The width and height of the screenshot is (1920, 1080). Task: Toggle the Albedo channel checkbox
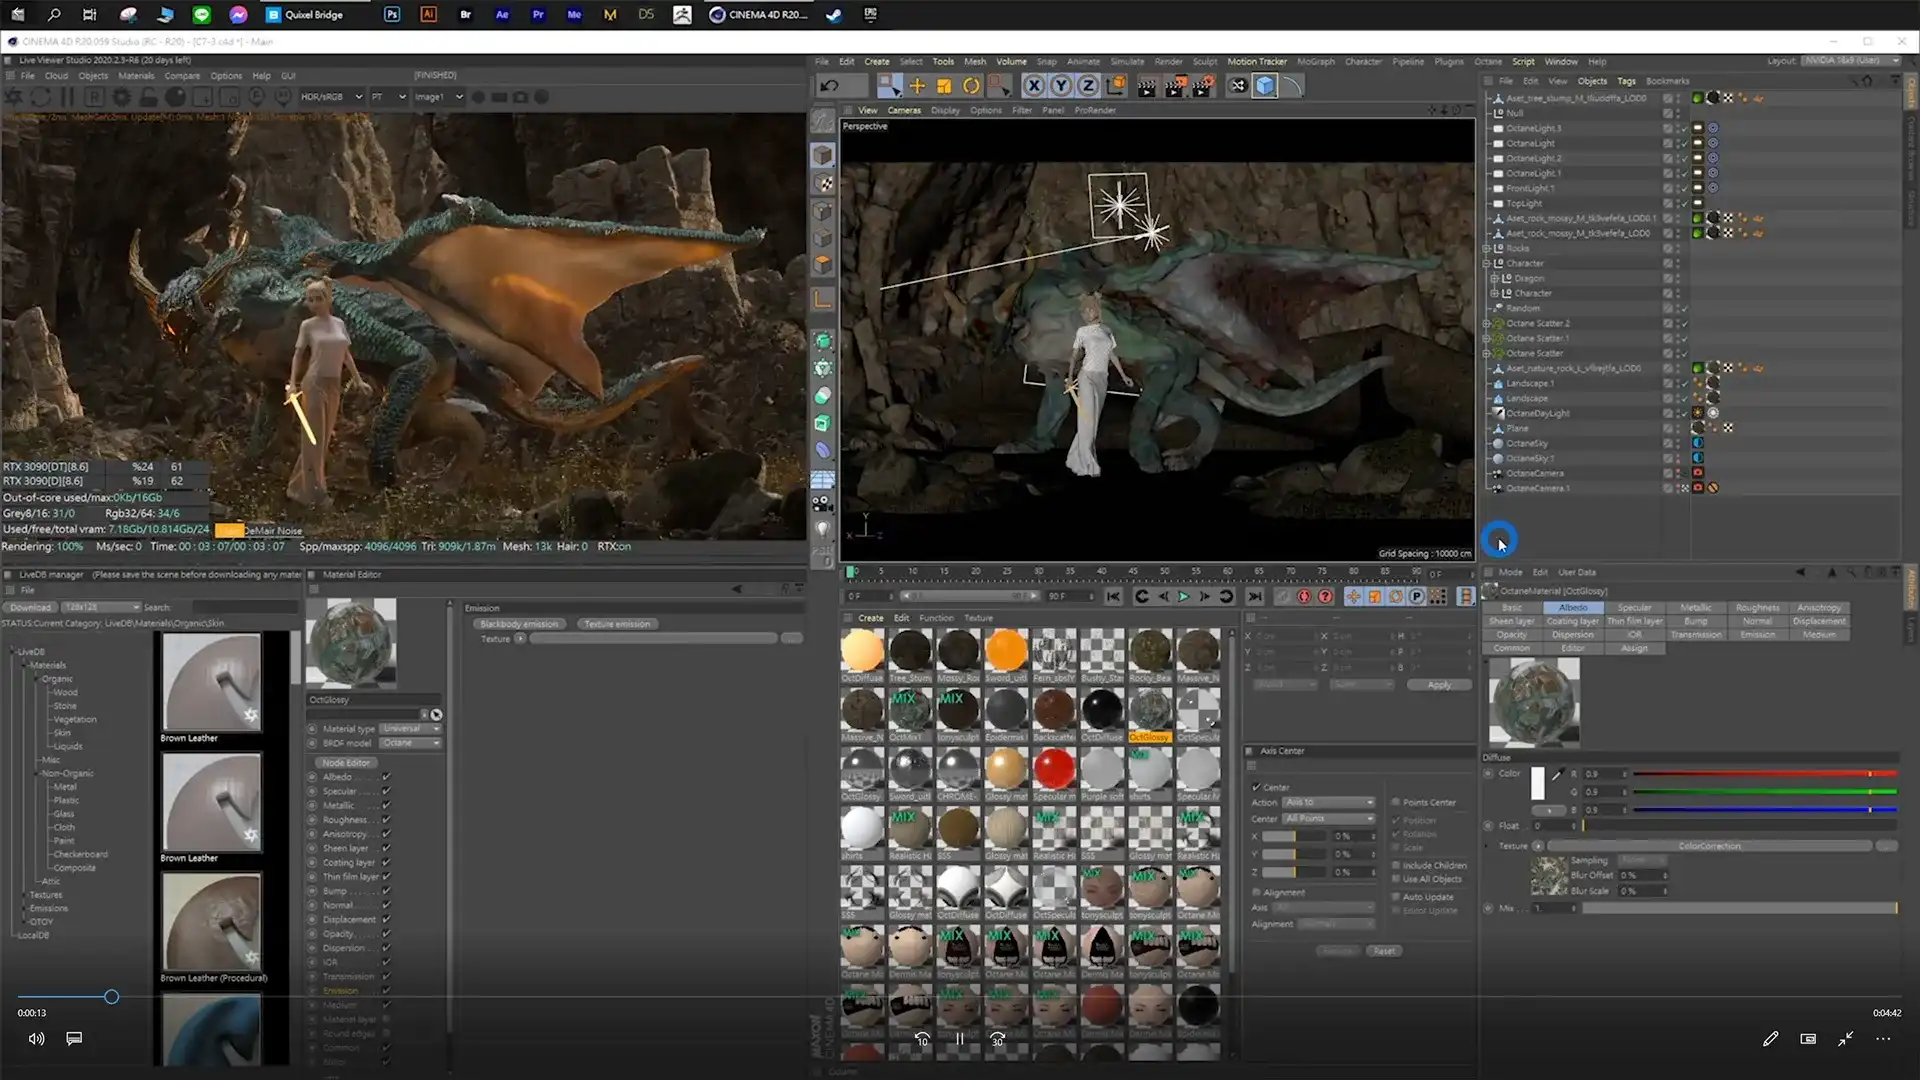[x=386, y=777]
